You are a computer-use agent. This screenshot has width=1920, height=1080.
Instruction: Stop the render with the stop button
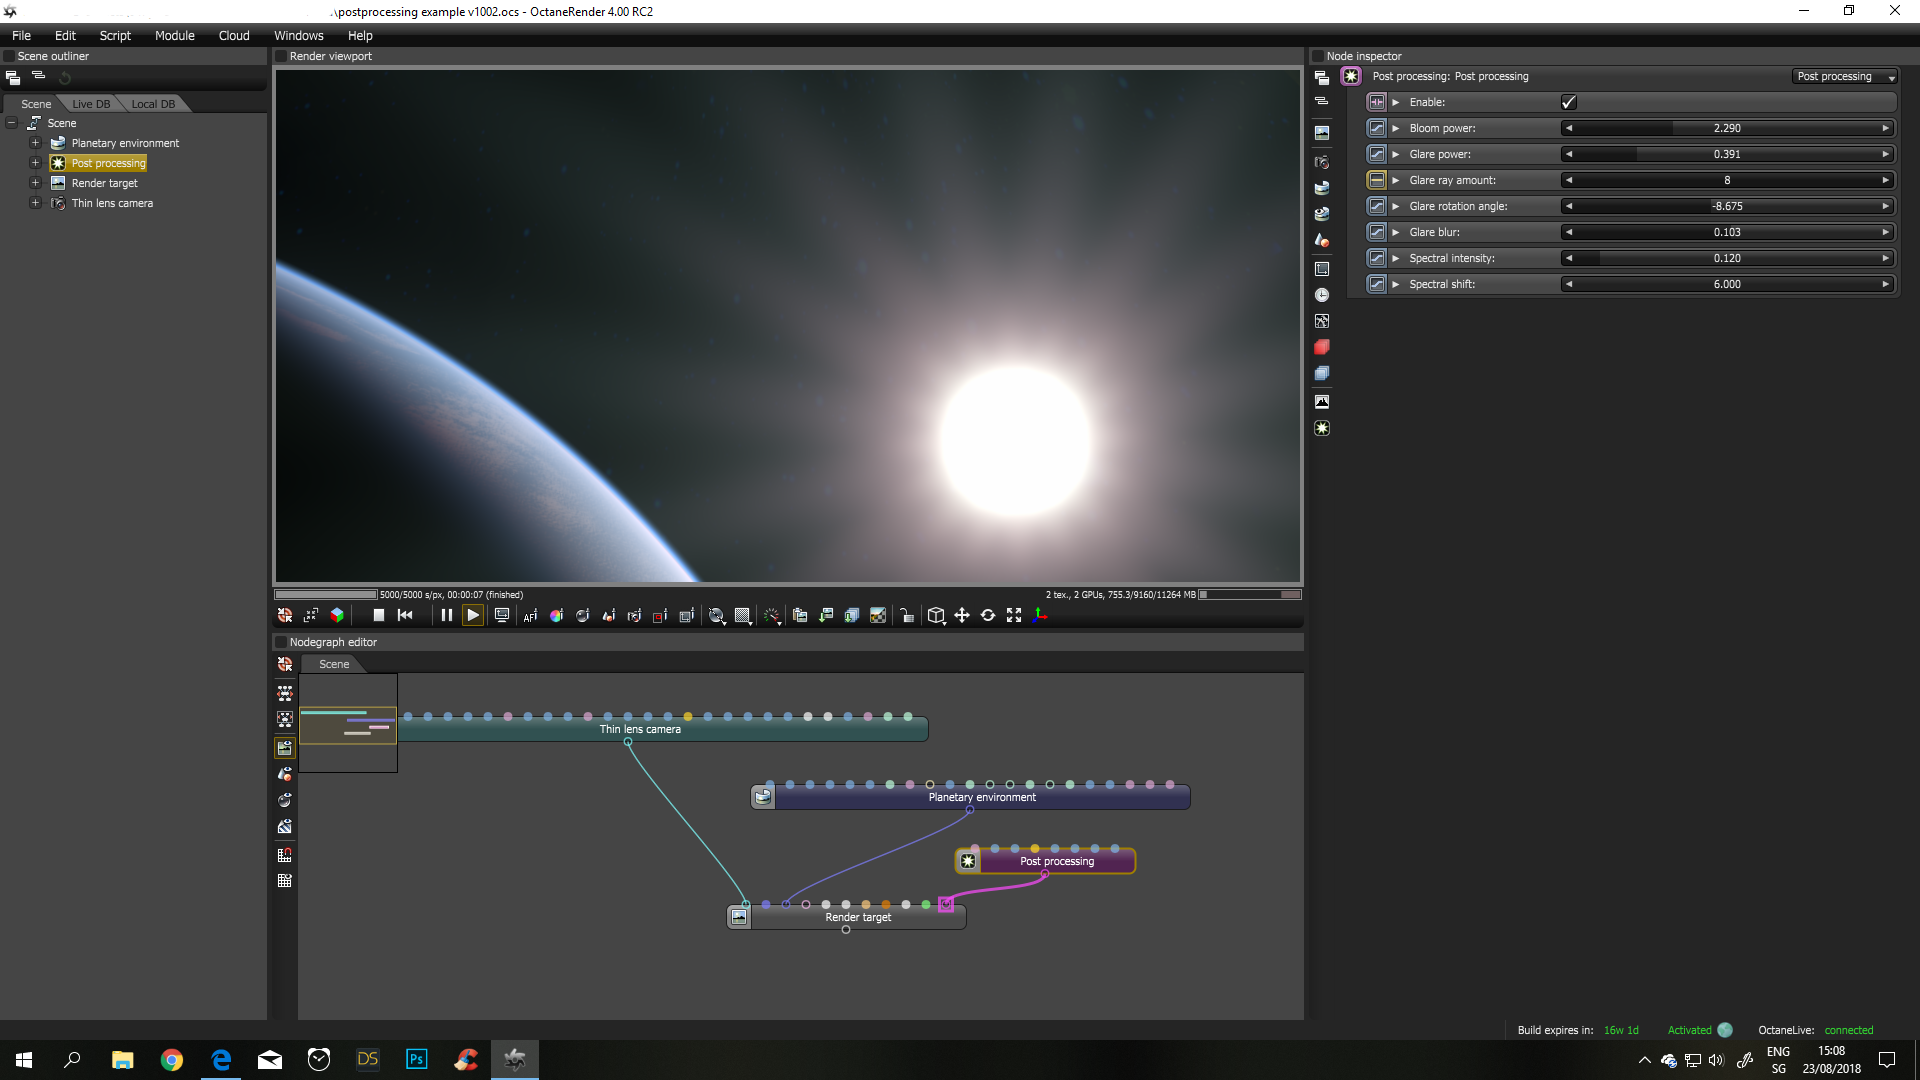coord(378,616)
